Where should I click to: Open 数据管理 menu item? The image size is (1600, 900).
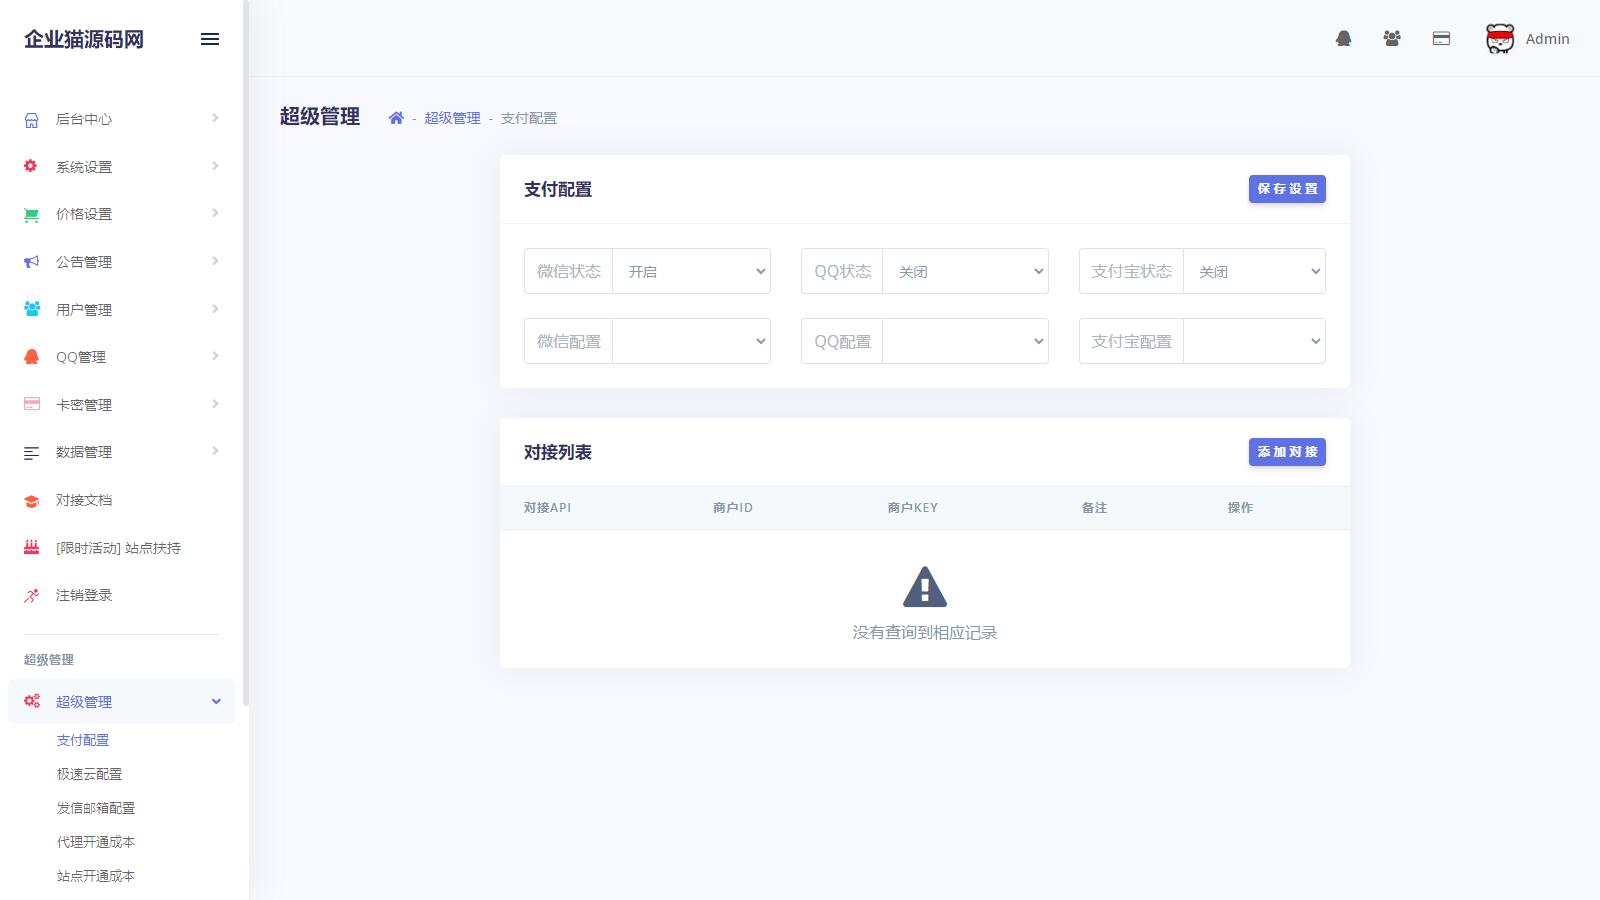click(121, 452)
